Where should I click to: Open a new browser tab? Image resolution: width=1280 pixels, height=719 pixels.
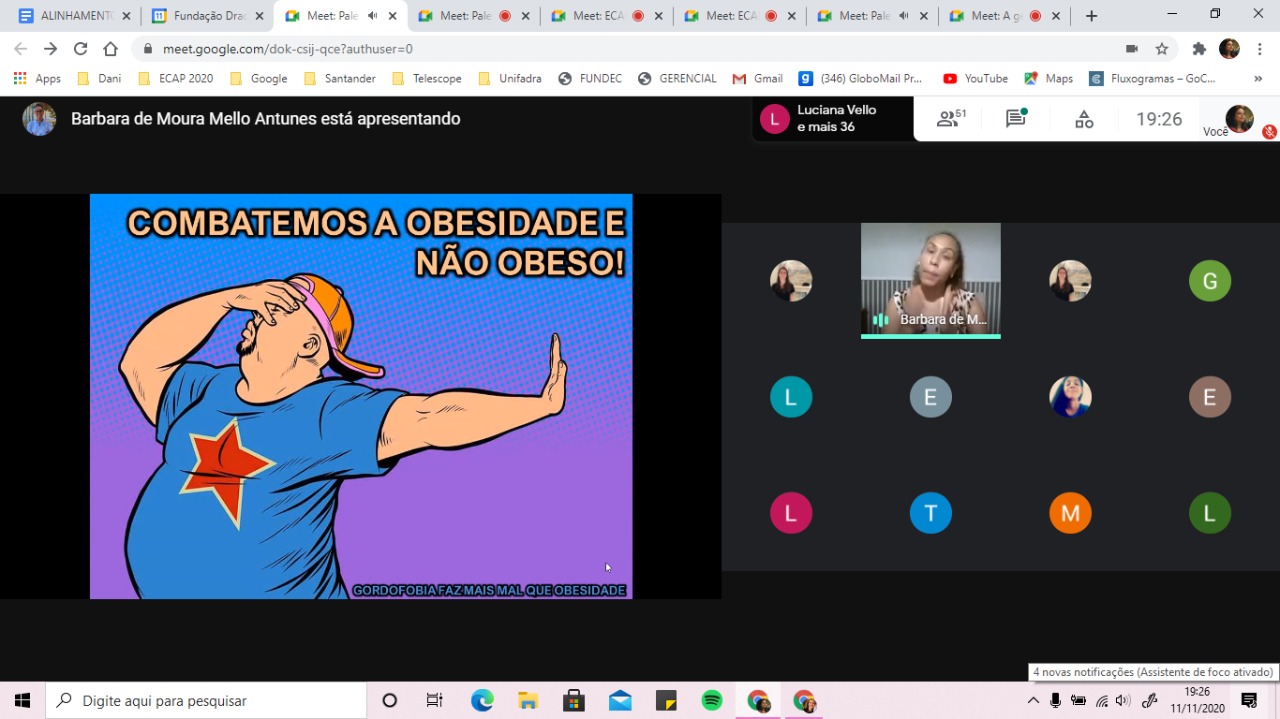[x=1091, y=15]
